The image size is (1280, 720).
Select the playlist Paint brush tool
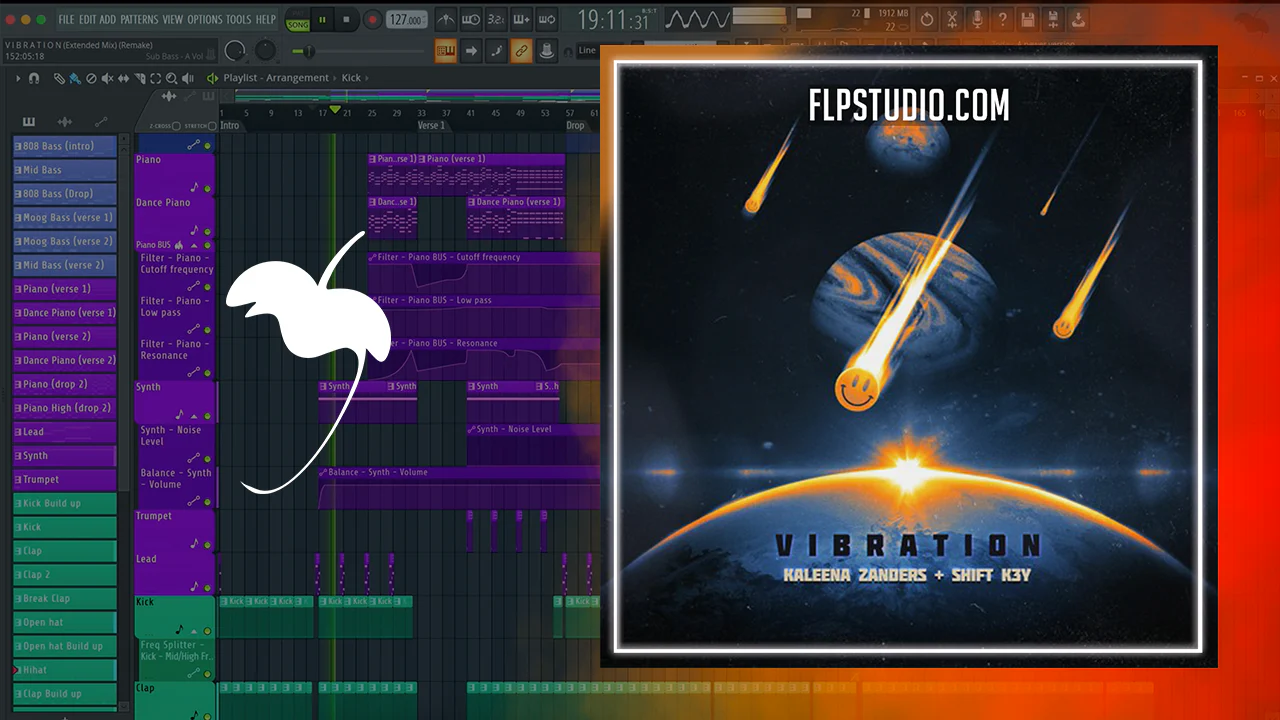[x=75, y=78]
